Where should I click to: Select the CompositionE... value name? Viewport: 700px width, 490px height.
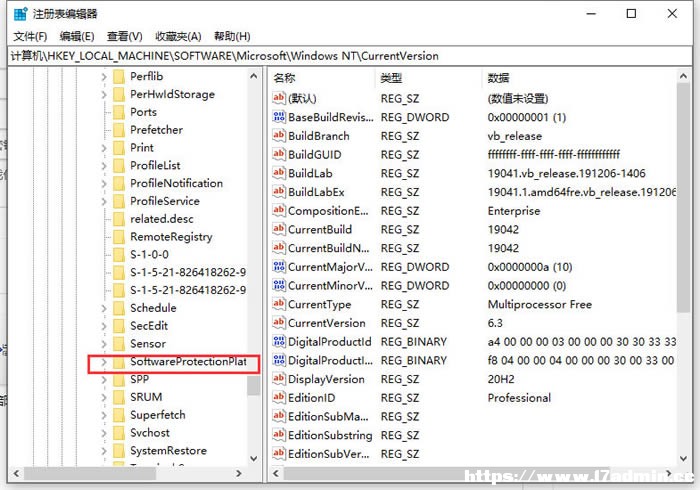328,211
